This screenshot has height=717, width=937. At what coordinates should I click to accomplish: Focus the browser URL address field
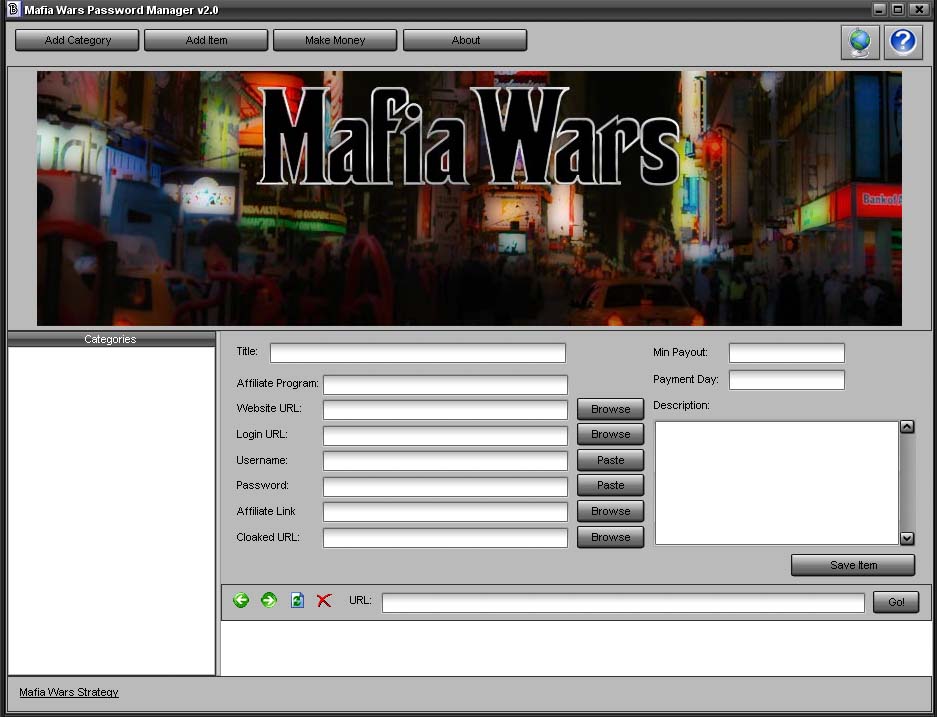pyautogui.click(x=623, y=603)
